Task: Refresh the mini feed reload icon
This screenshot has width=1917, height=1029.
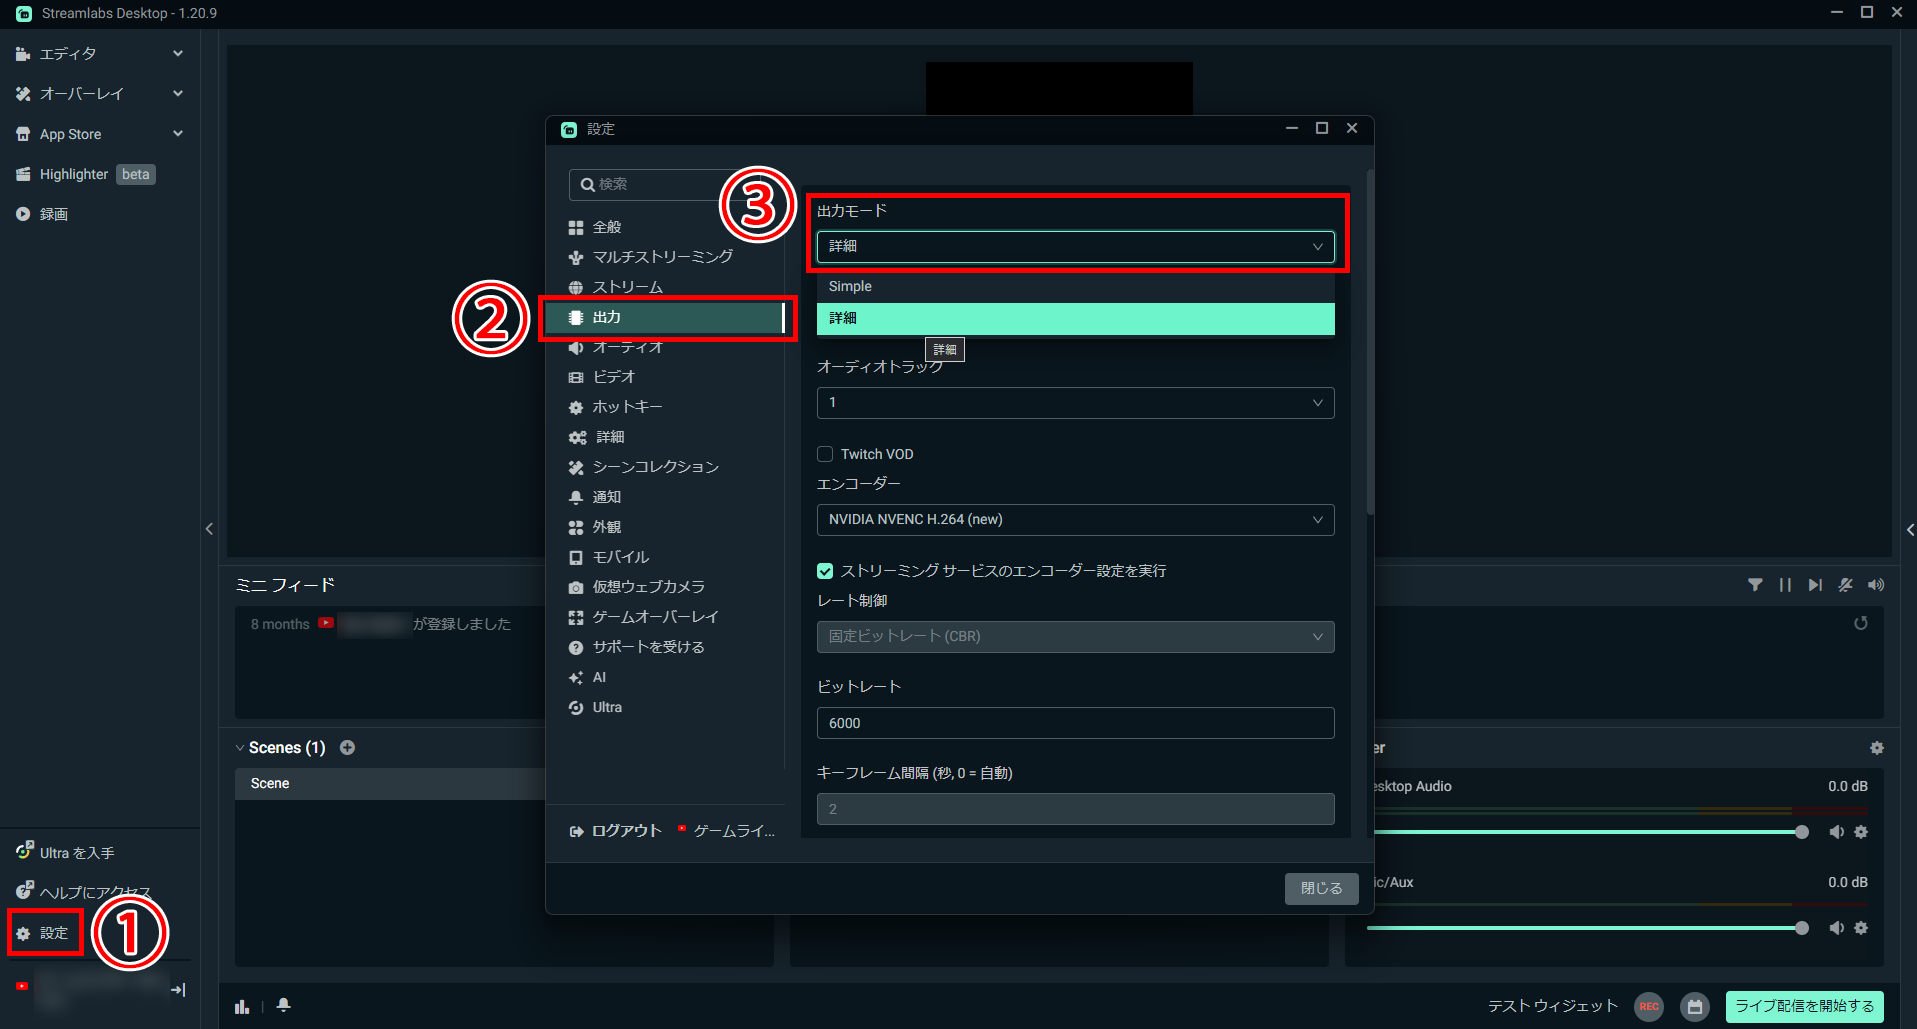Action: click(1860, 623)
